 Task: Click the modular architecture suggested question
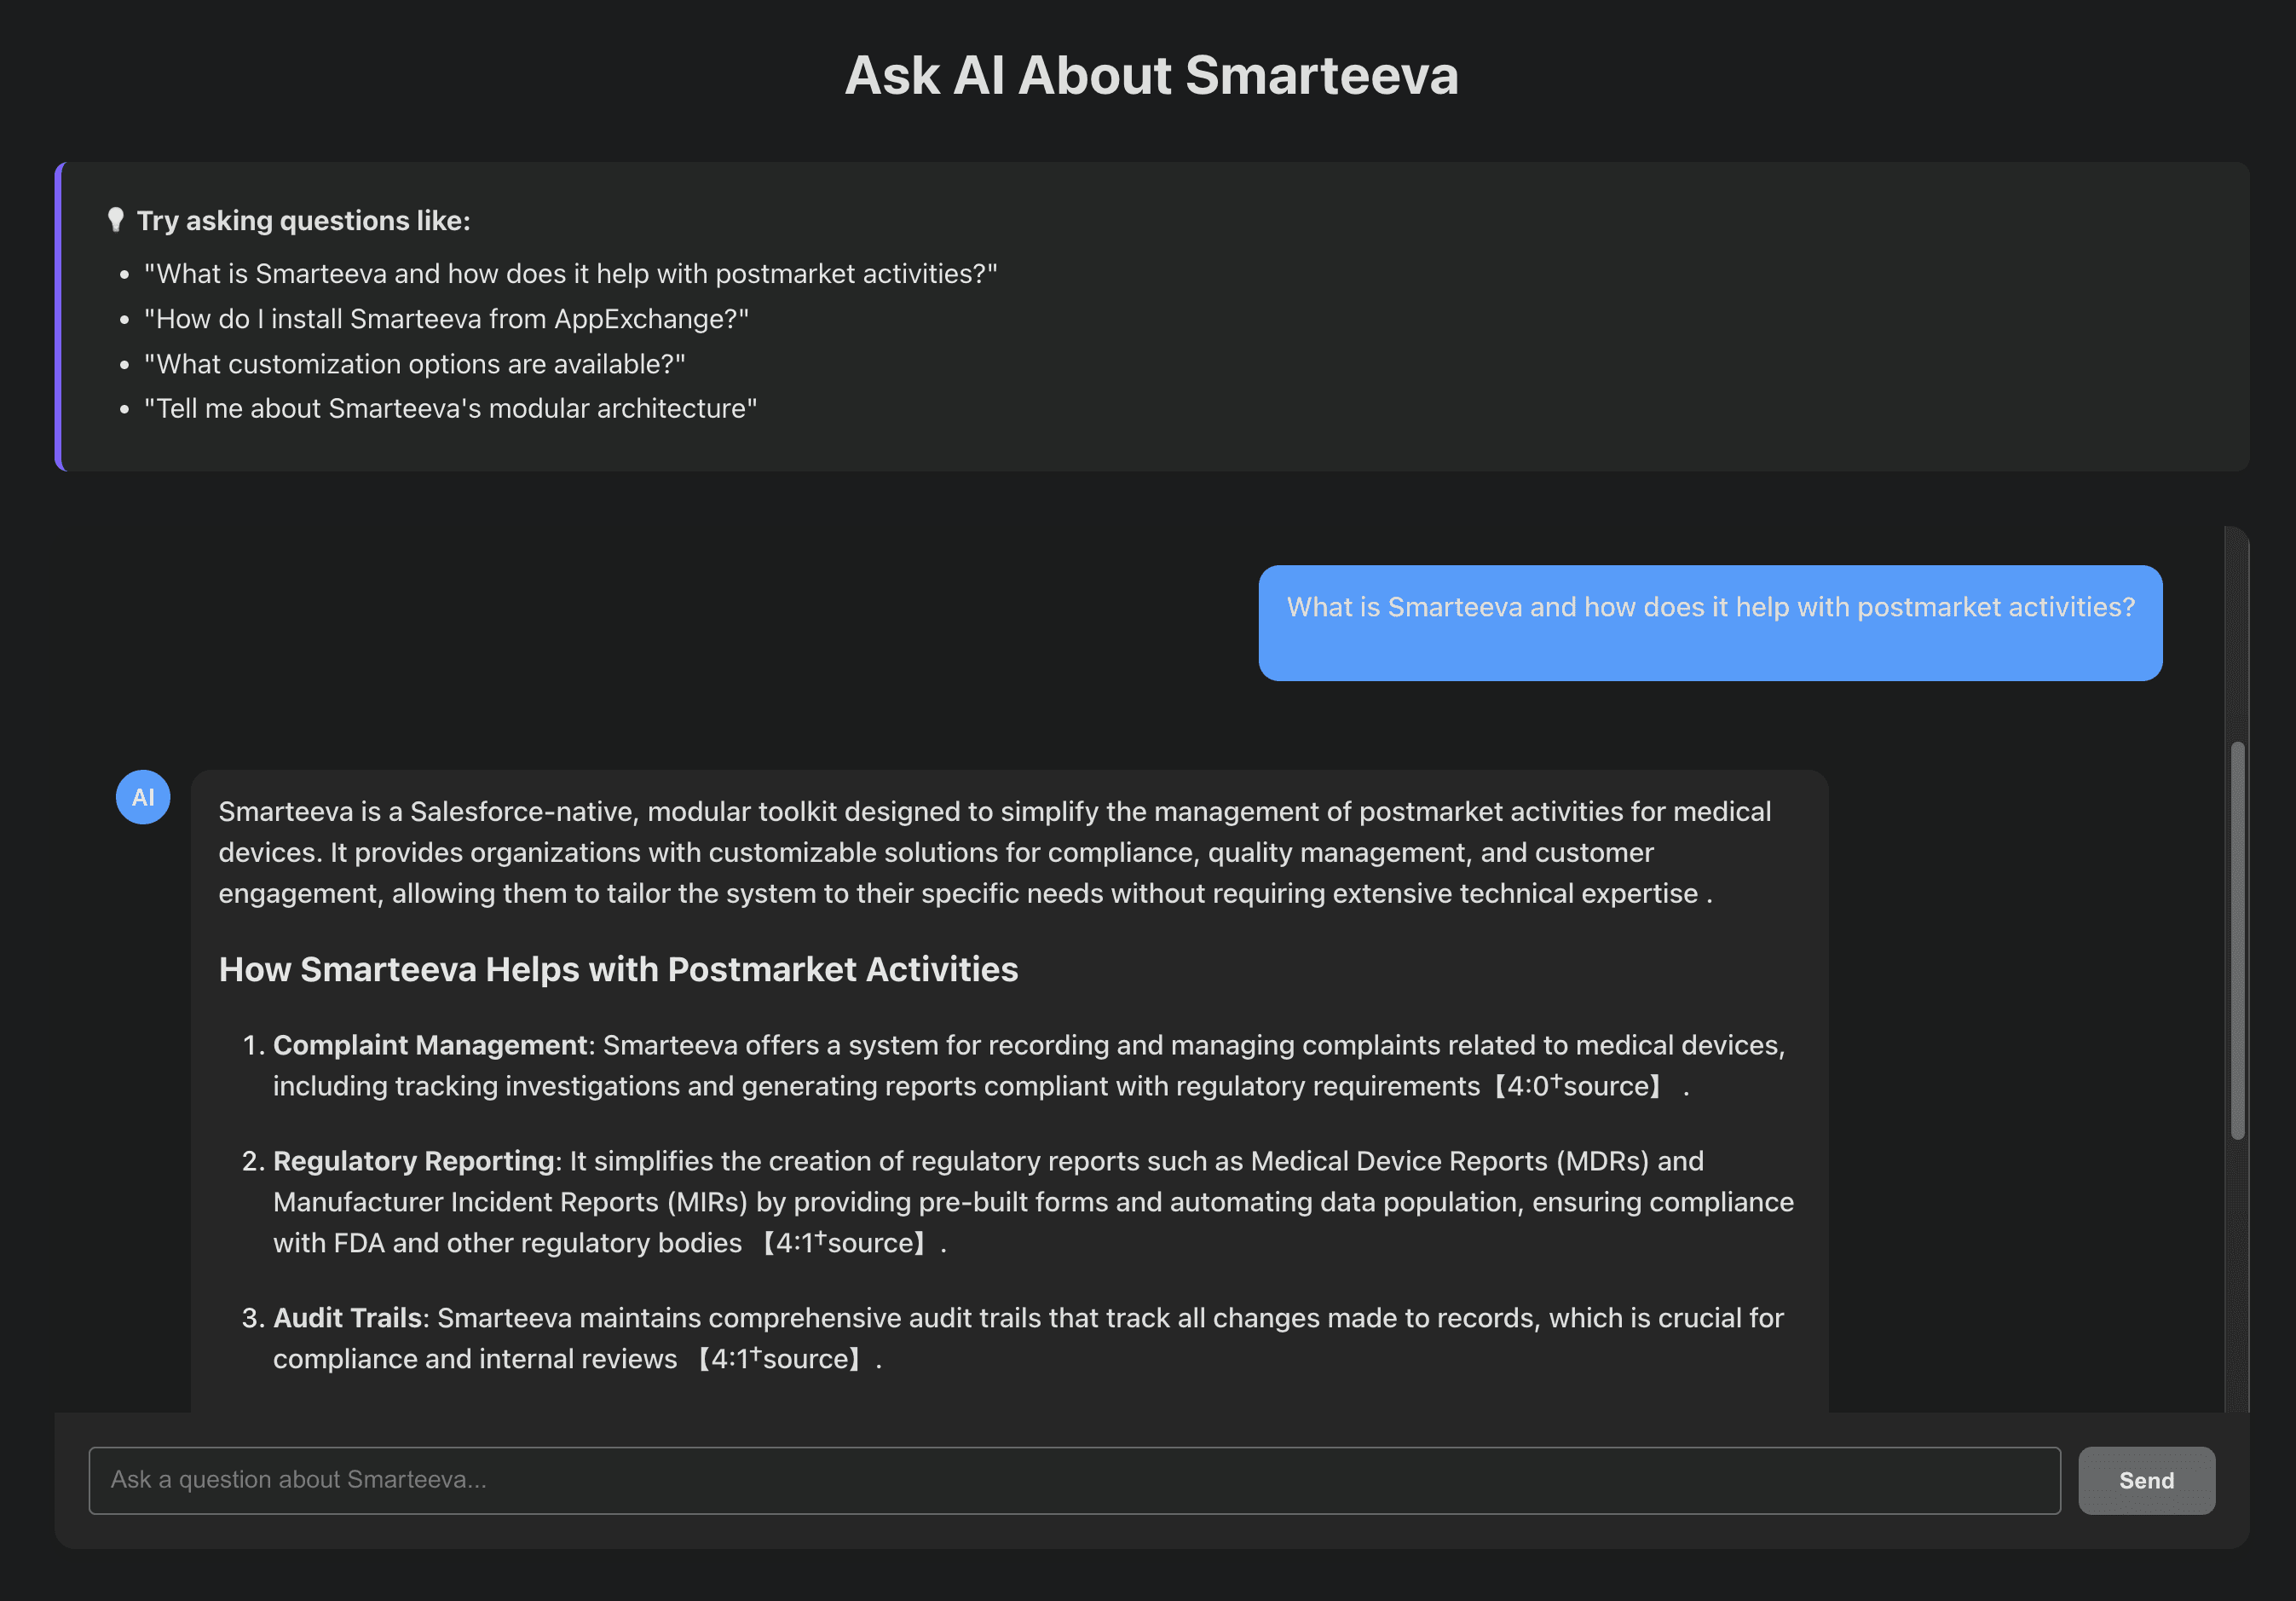(450, 408)
